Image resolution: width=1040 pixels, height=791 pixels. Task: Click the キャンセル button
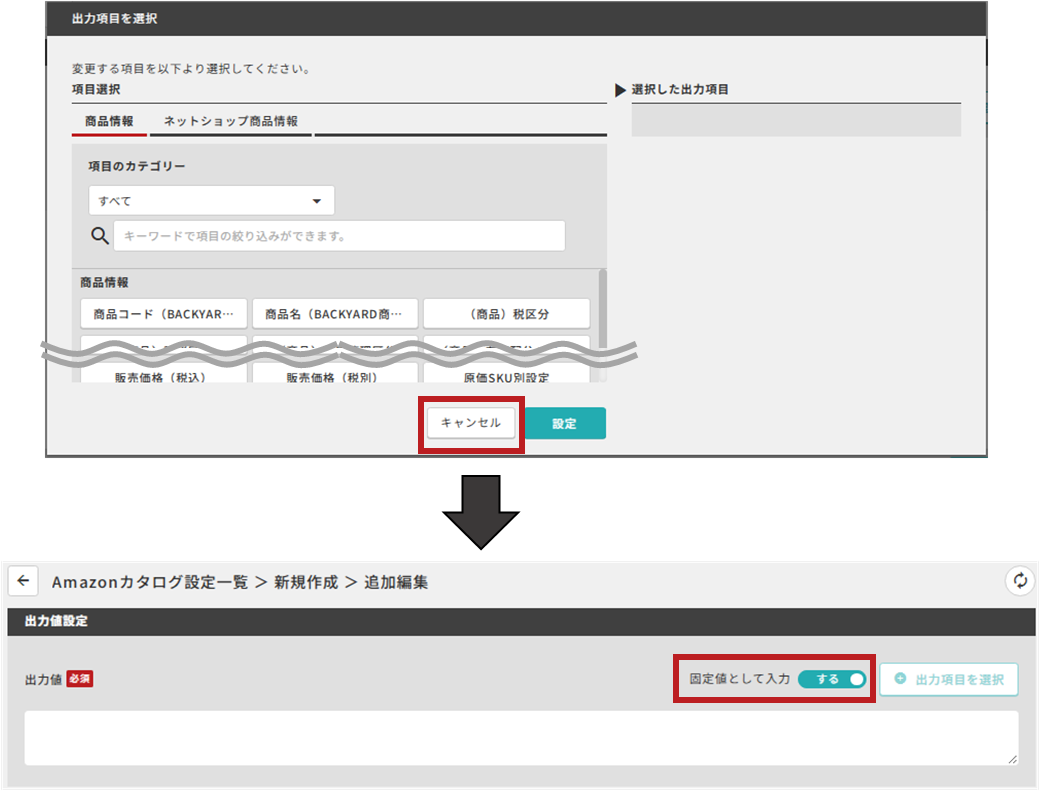tap(471, 423)
